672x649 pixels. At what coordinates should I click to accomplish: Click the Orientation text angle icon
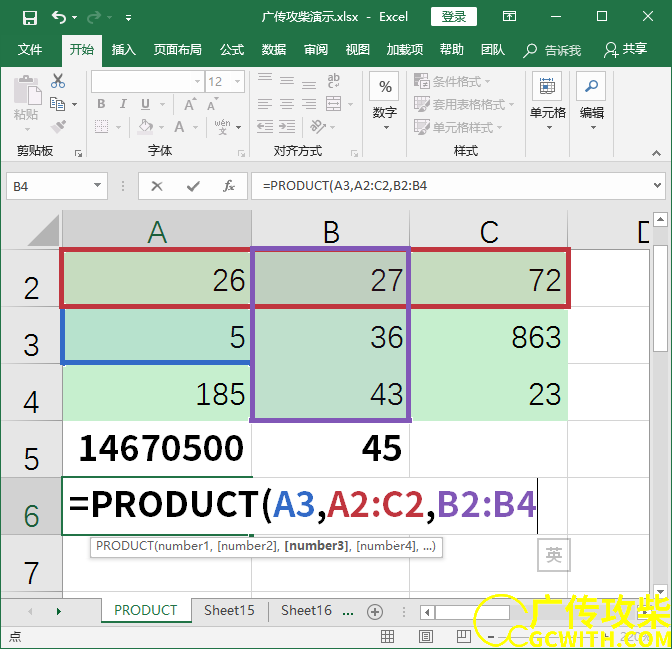pyautogui.click(x=318, y=127)
